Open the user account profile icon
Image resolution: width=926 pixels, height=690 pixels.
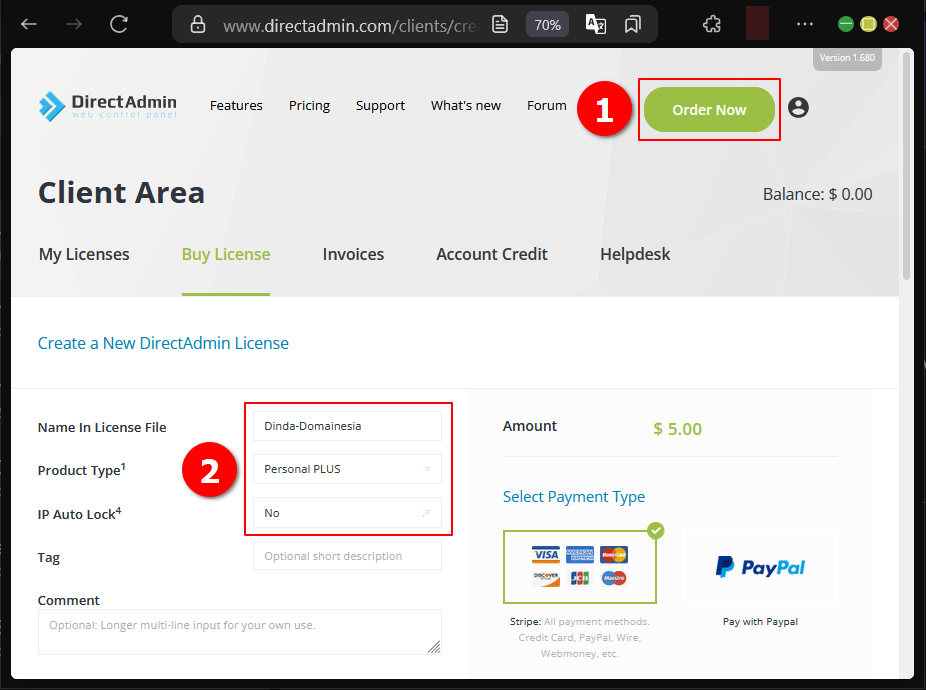[798, 108]
